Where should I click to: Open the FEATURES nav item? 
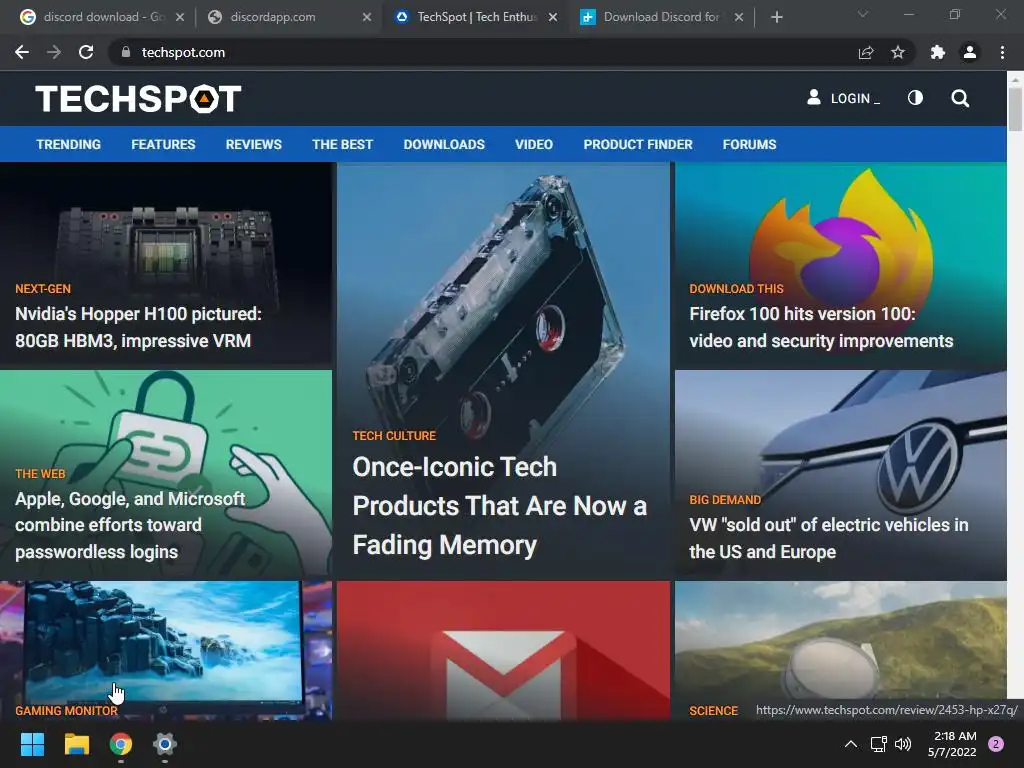coord(163,144)
